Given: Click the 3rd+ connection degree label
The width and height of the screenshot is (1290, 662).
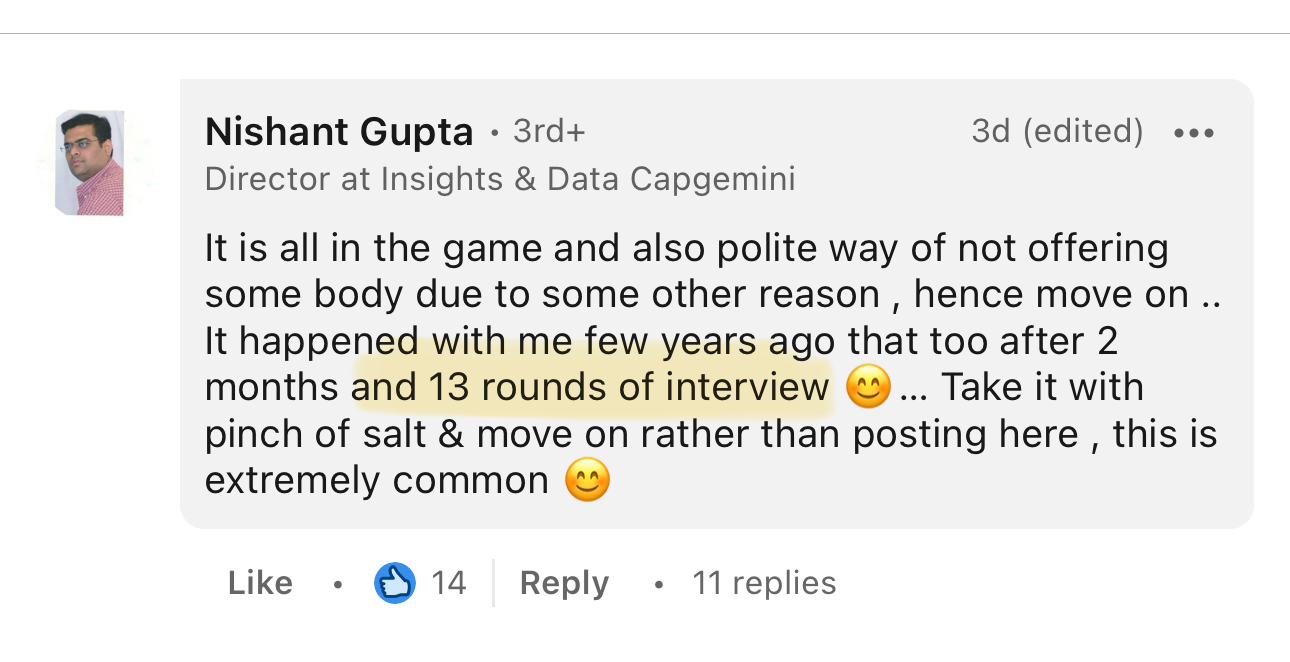Looking at the screenshot, I should [549, 132].
